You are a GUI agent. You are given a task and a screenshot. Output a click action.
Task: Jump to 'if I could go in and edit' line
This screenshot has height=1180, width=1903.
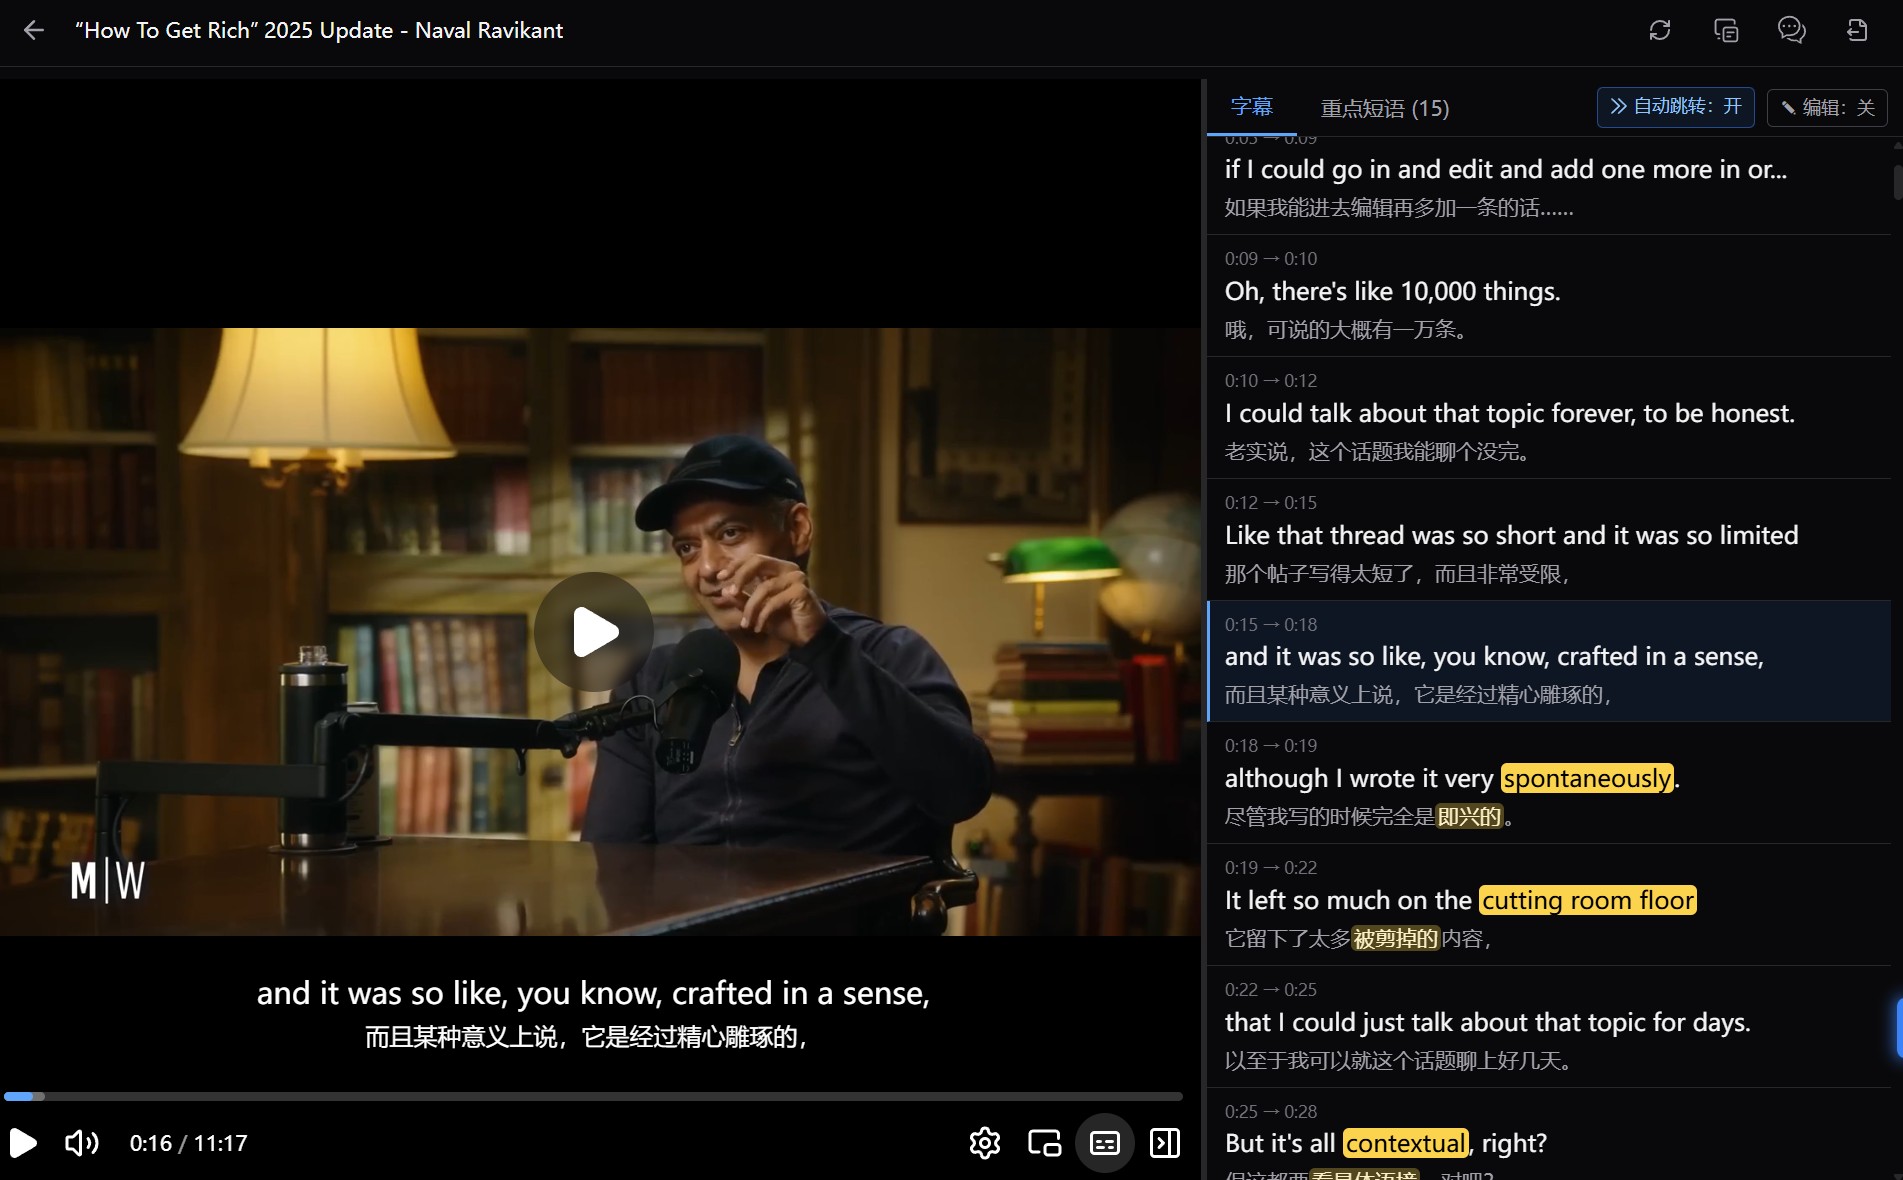coord(1505,170)
